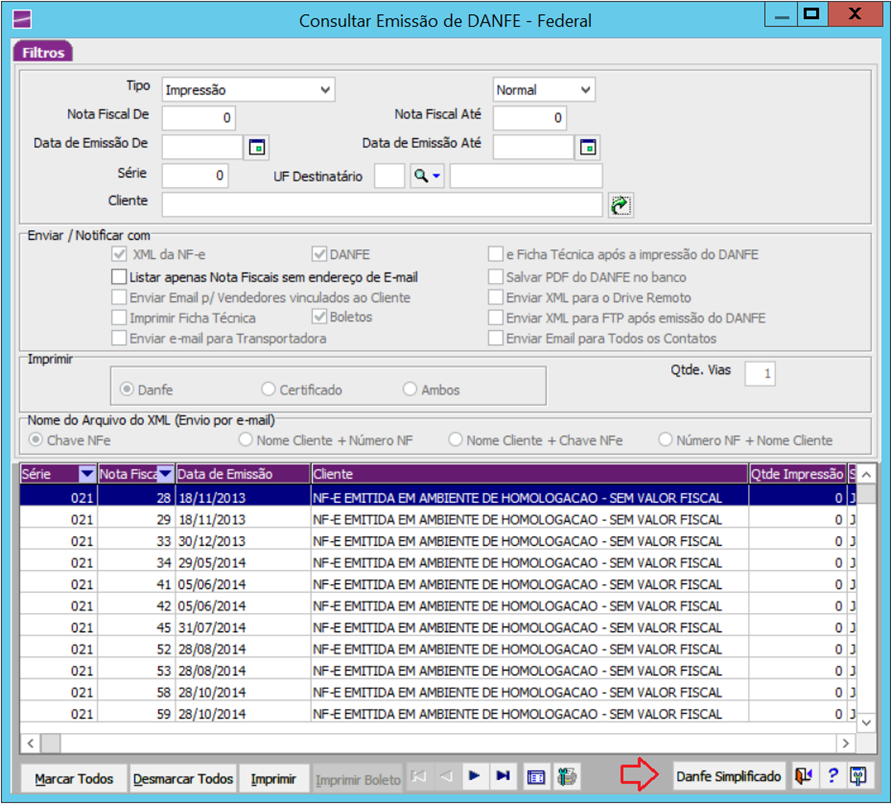Check Enviar e-mail para Transportadora
Screen dimensions: 891x804
coord(119,338)
